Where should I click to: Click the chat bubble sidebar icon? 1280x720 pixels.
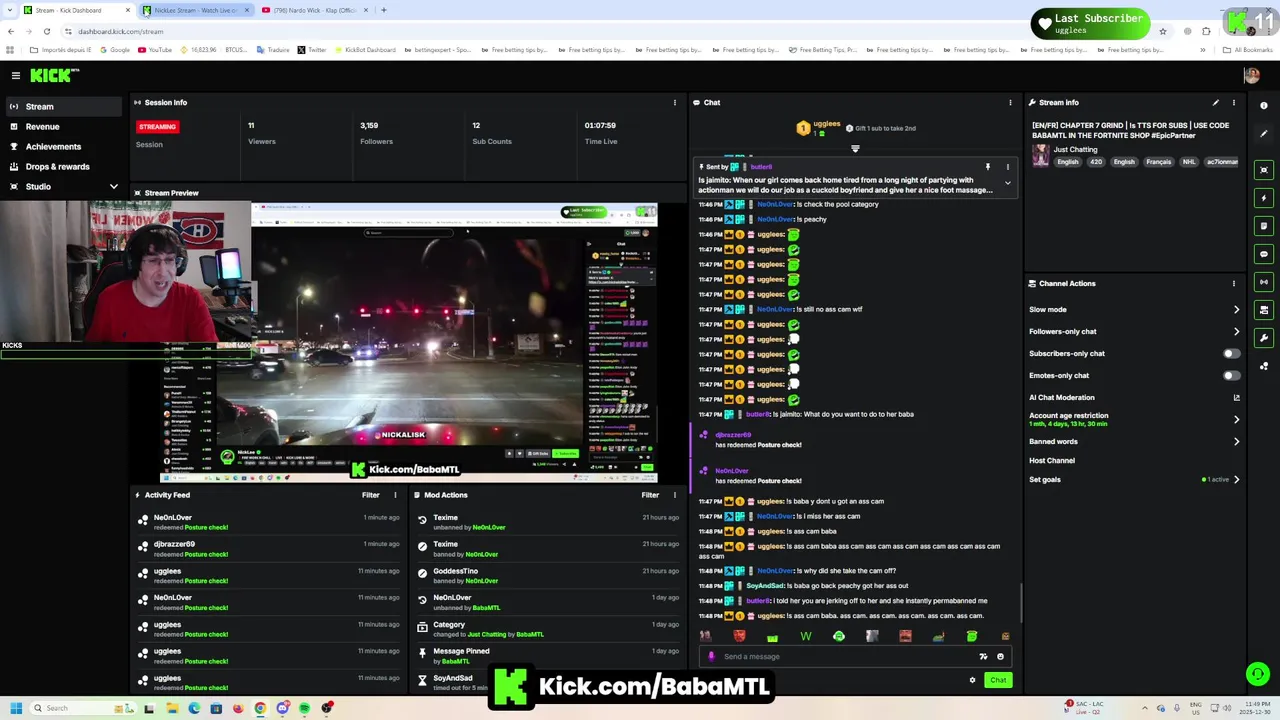coord(1264,254)
